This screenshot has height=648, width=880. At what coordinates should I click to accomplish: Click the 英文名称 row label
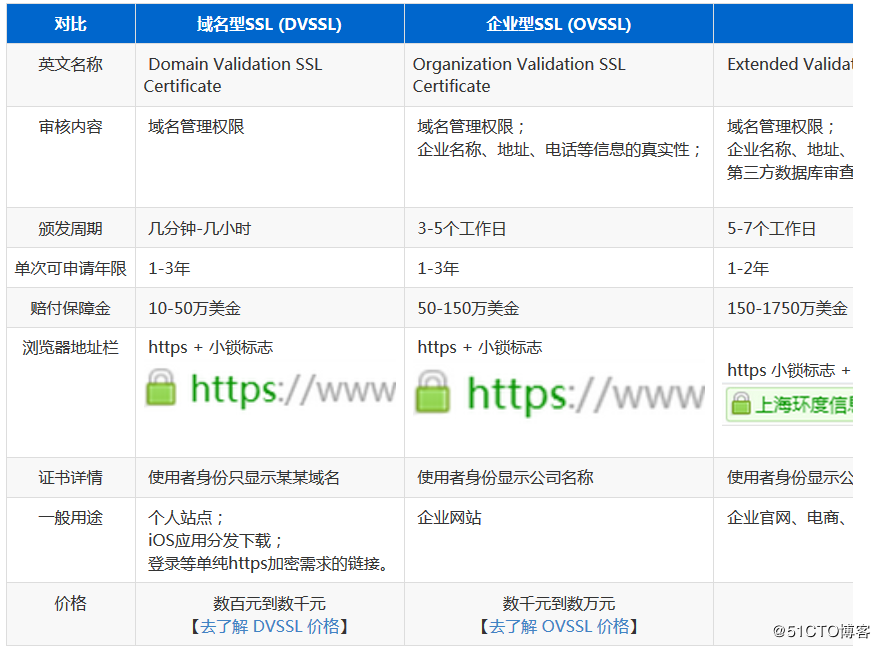tap(70, 64)
